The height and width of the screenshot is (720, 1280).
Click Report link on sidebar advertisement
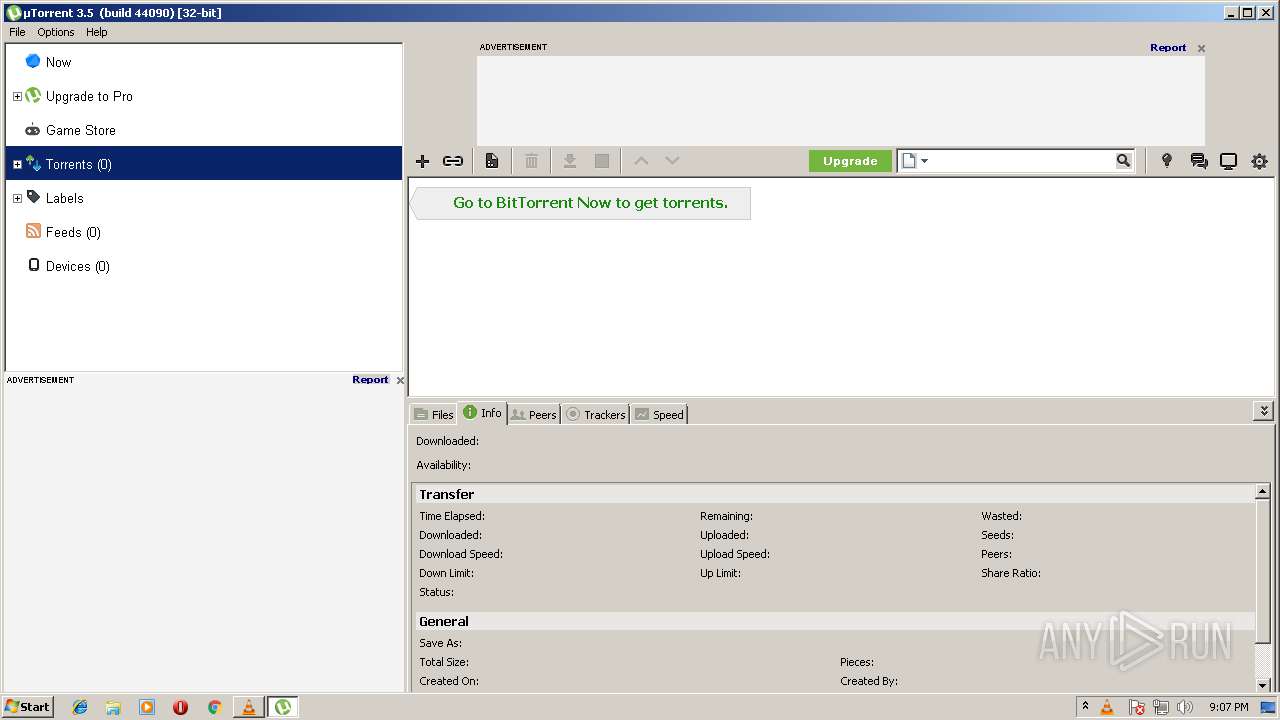(x=370, y=380)
